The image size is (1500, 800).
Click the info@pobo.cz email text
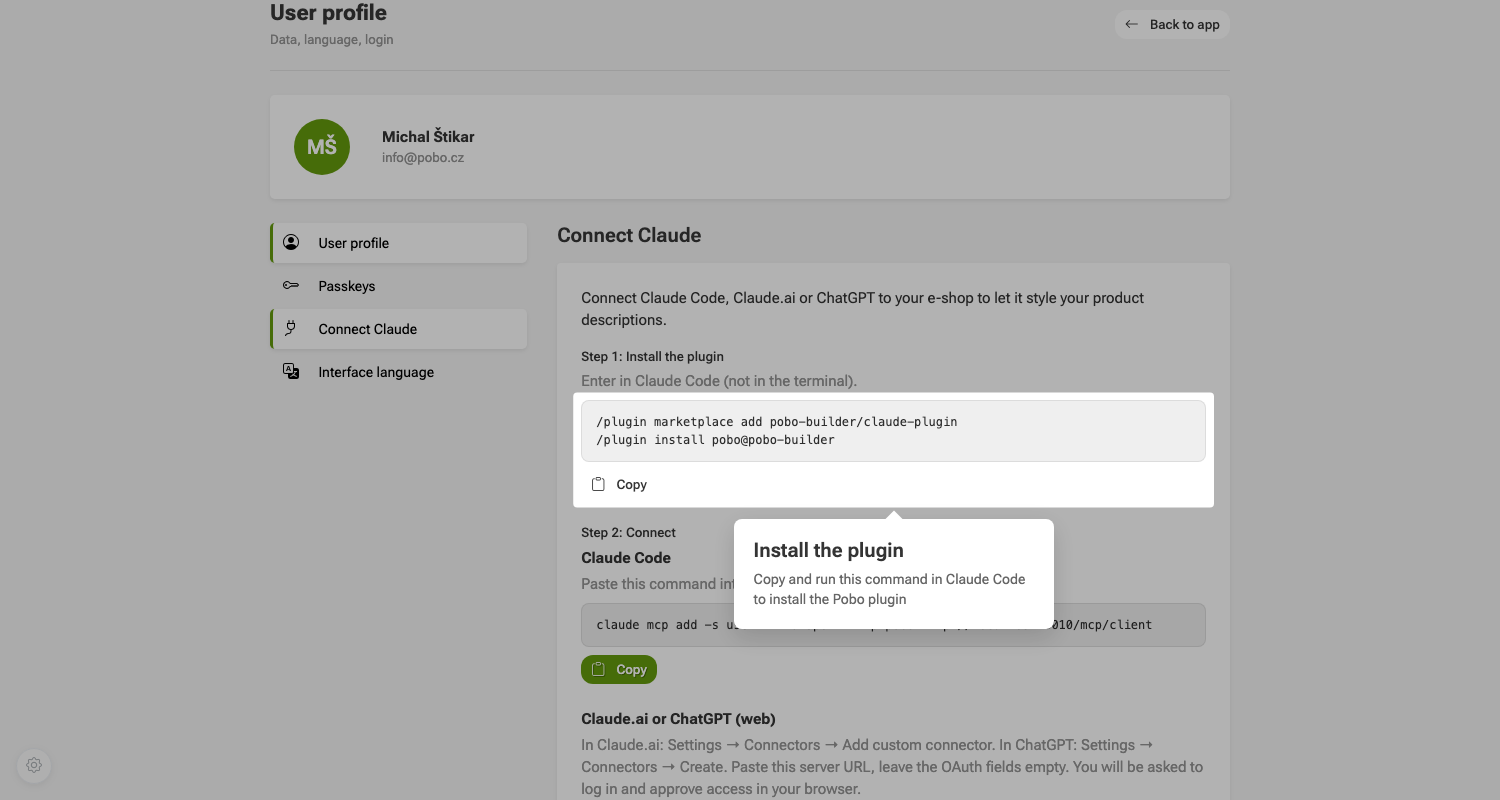point(423,158)
